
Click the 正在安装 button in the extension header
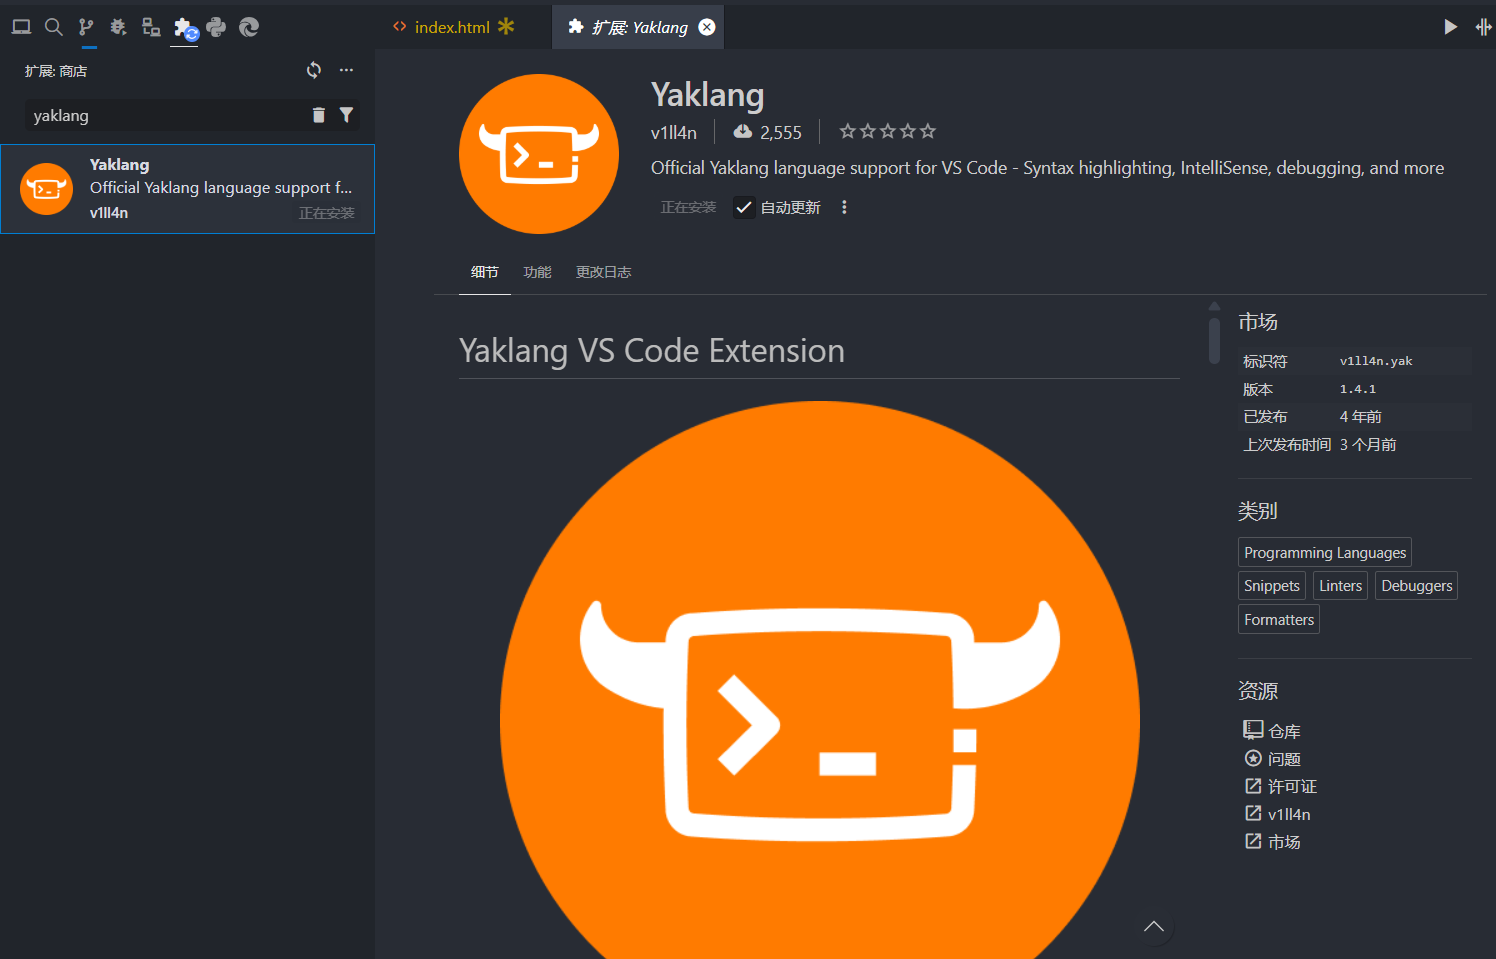[688, 207]
